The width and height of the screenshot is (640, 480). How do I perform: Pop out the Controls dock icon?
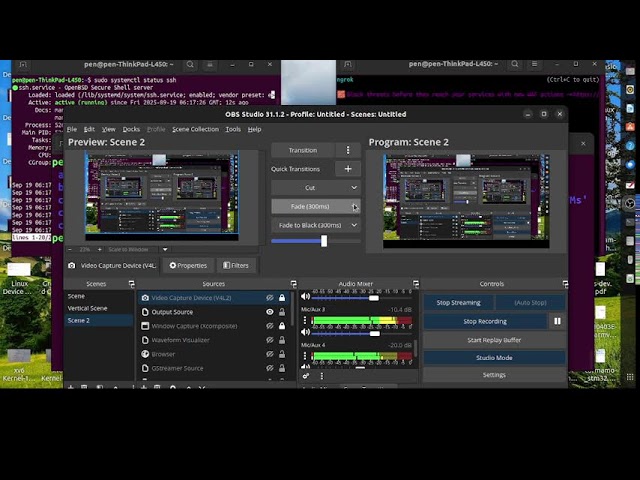click(x=565, y=284)
